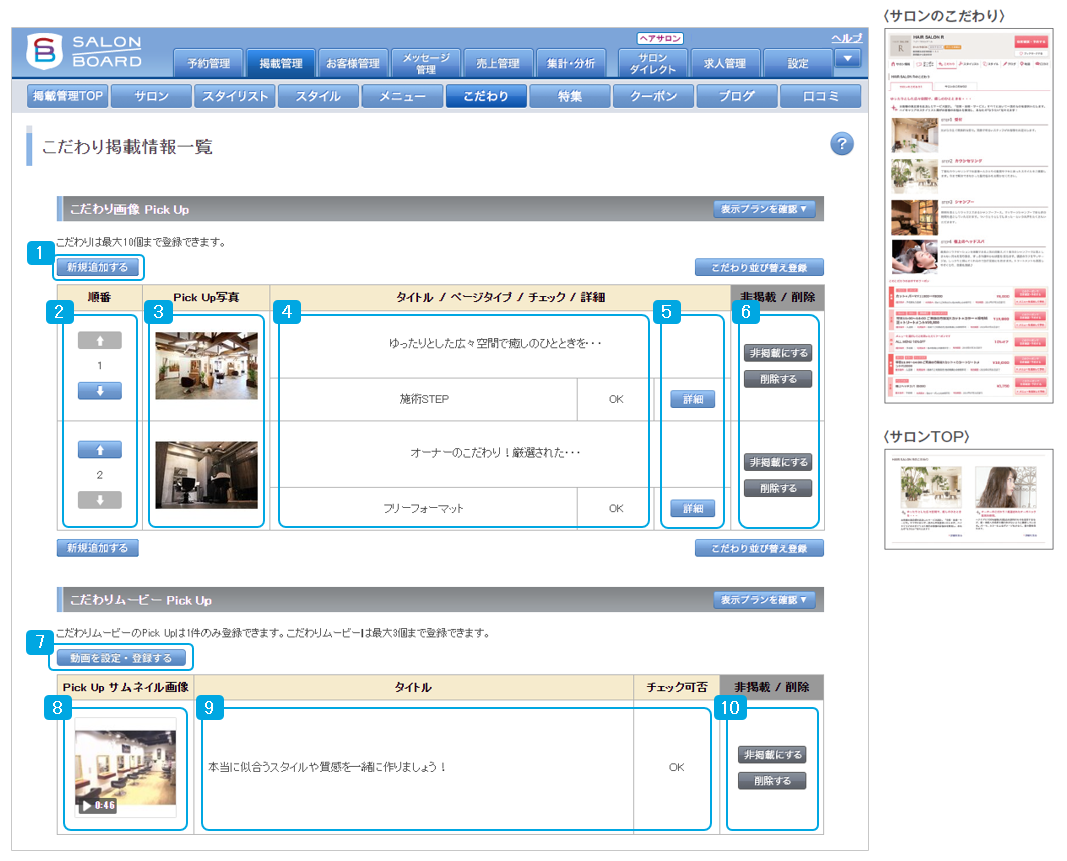This screenshot has width=1067, height=861.
Task: Open the first Pick Up salon photo
Action: click(x=206, y=366)
